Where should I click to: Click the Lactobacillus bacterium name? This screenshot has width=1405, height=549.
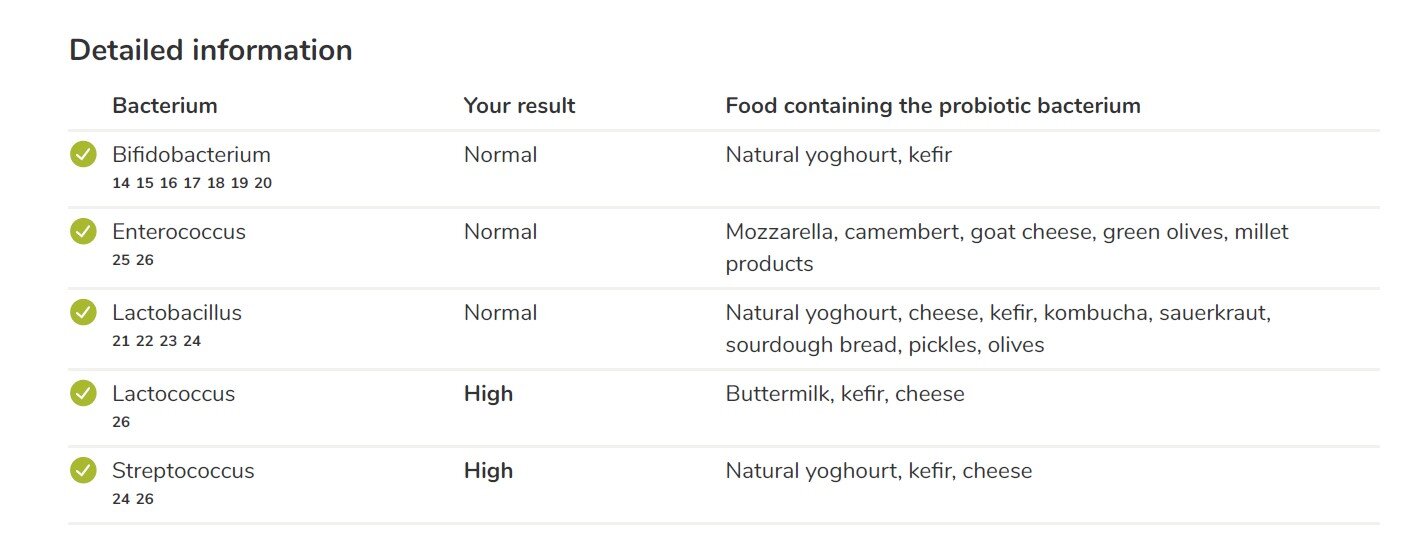pos(177,313)
